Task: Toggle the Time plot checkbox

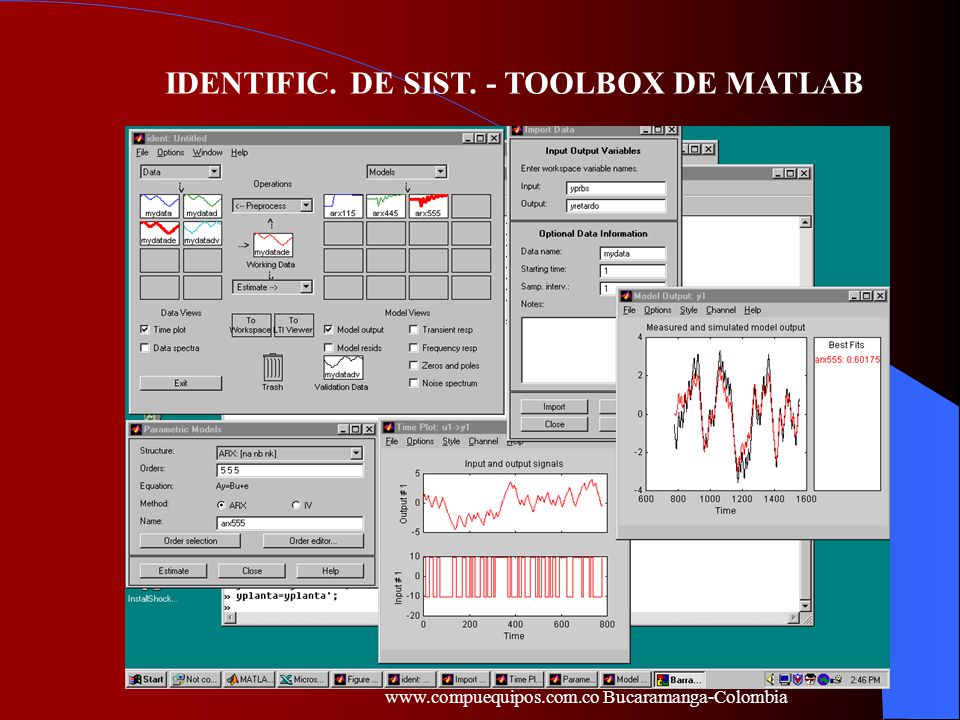Action: point(144,329)
